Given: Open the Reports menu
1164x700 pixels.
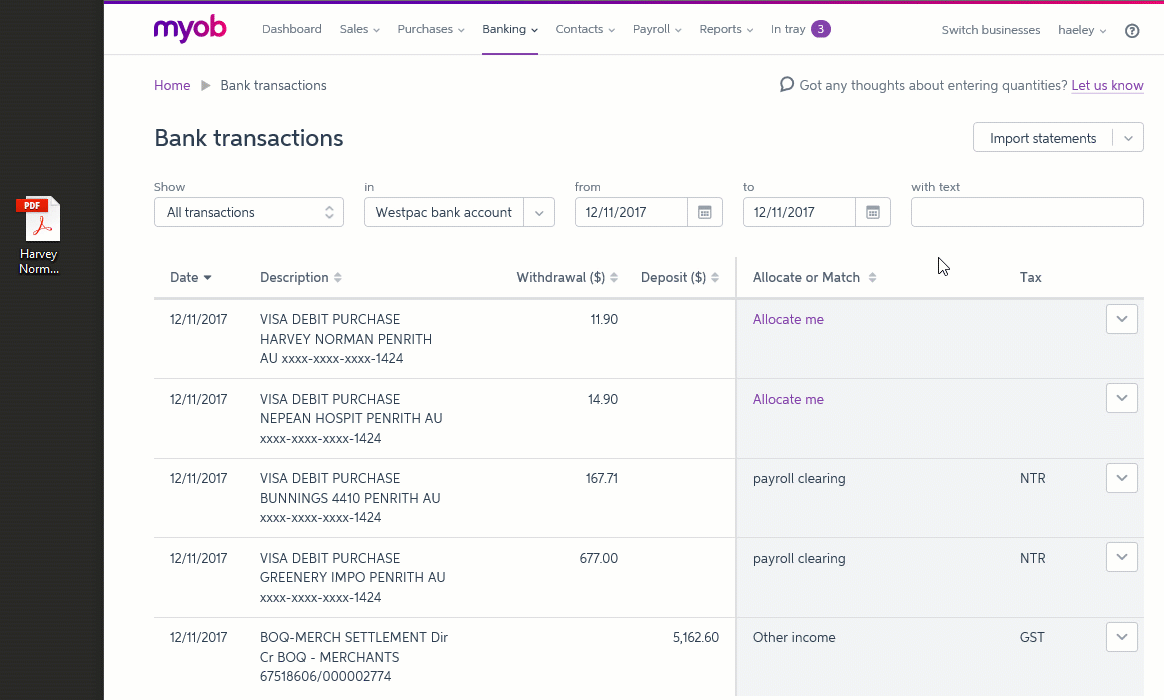Looking at the screenshot, I should [x=726, y=30].
